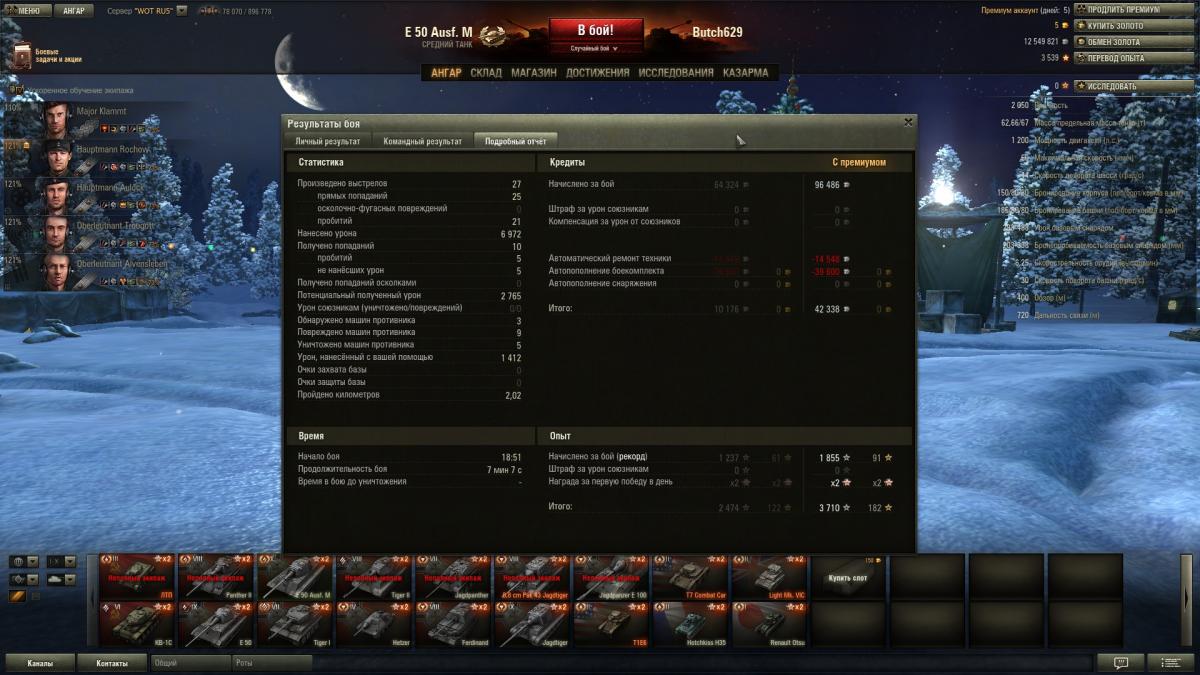The width and height of the screenshot is (1200, 675).
Task: Click the Butch629 player name
Action: tap(717, 32)
